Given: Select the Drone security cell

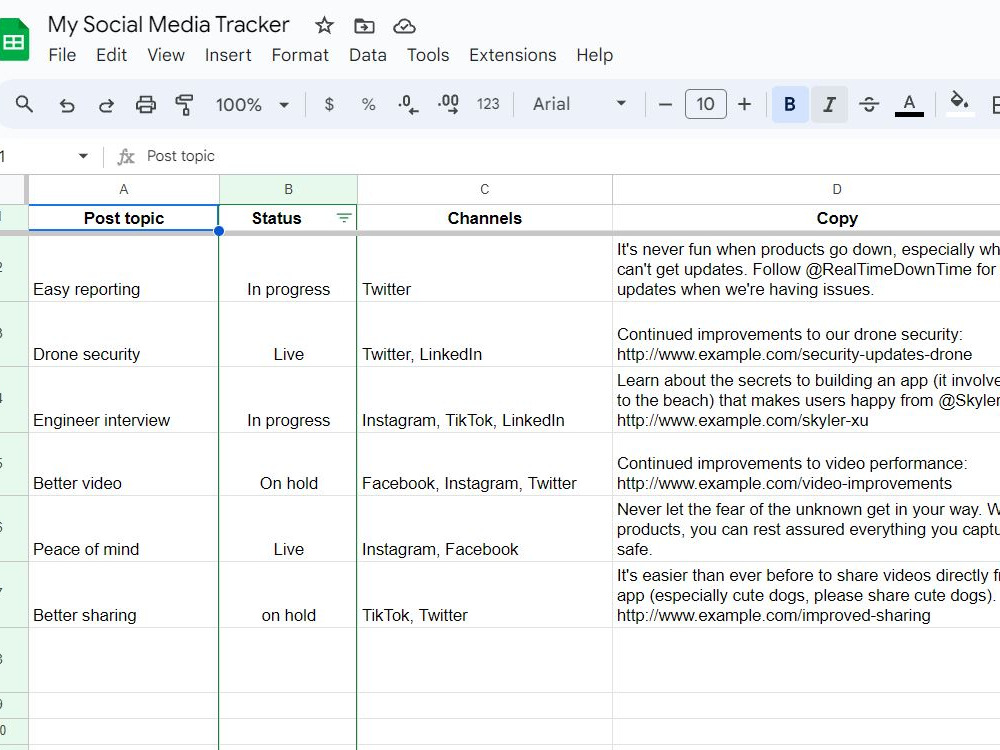Looking at the screenshot, I should click(124, 334).
